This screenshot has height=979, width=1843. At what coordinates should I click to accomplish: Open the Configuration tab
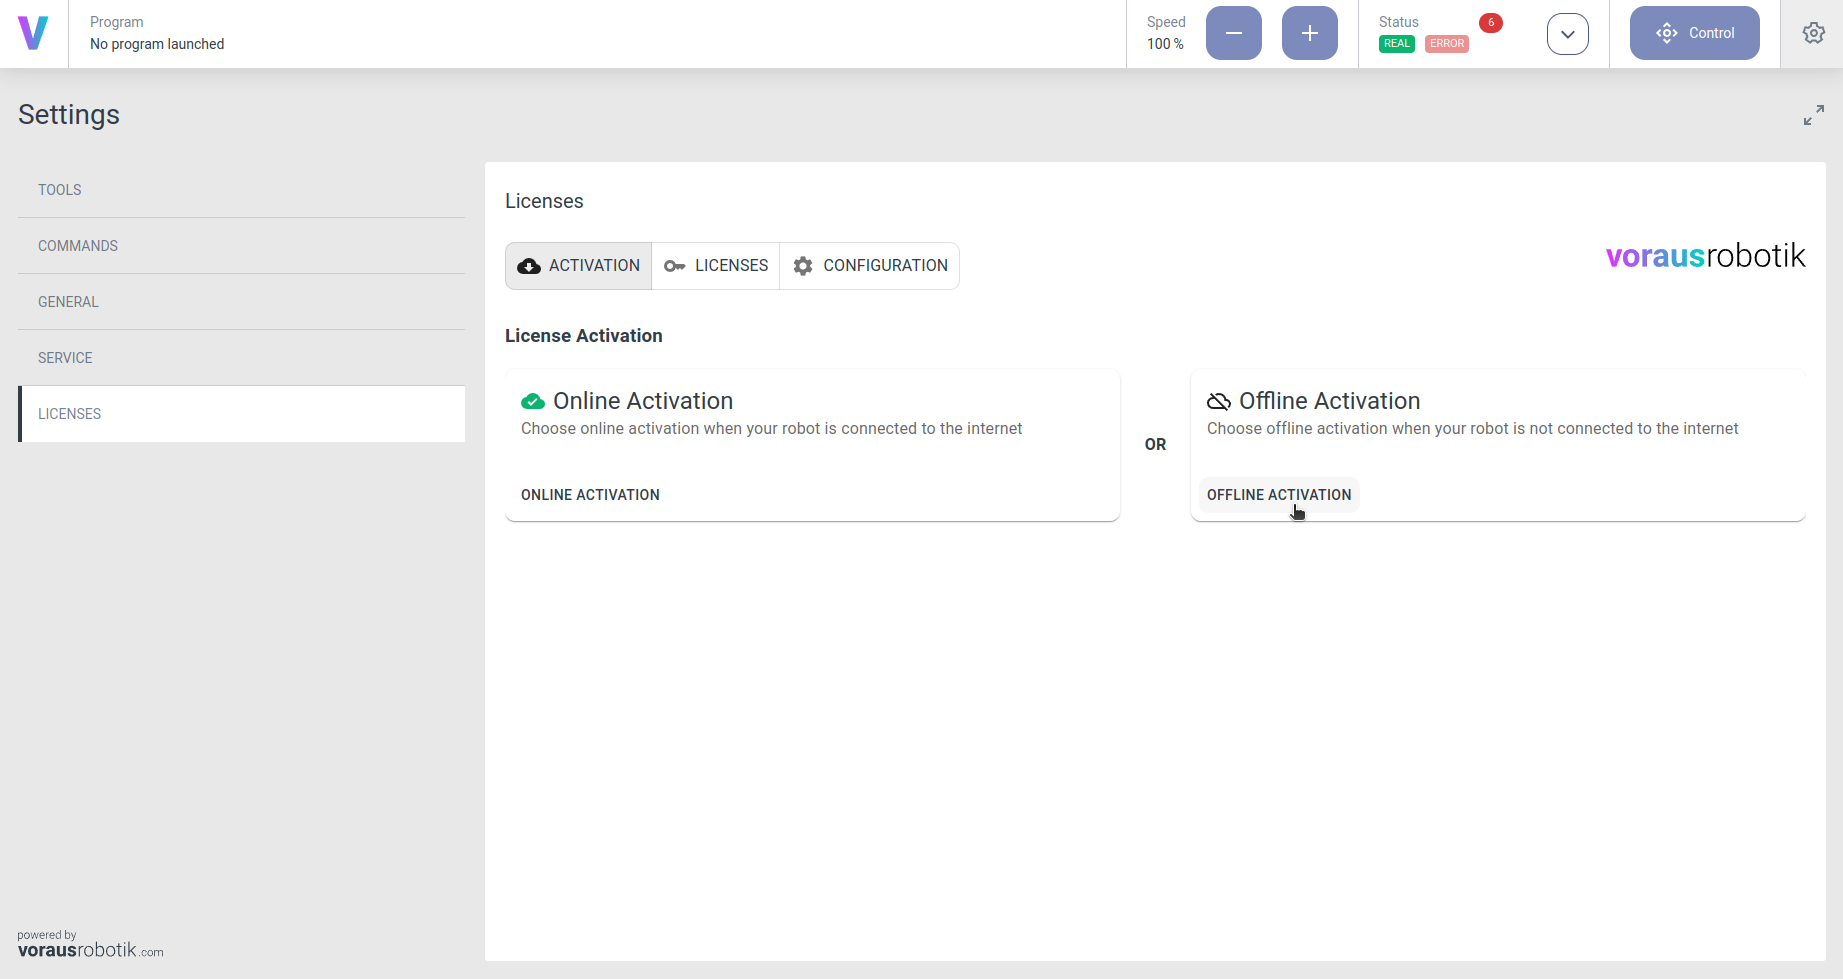tap(870, 266)
